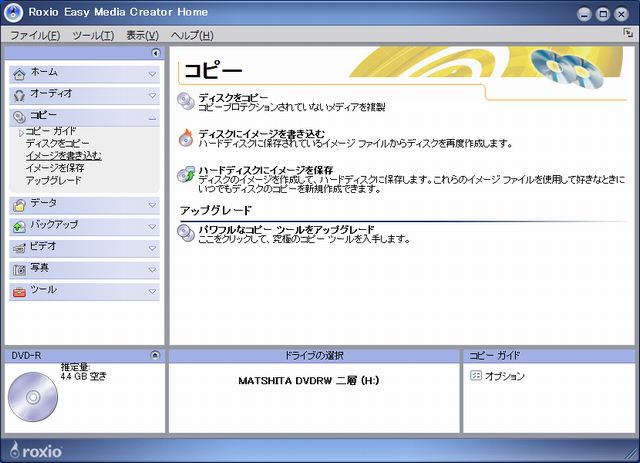
Task: Collapse the コピー section
Action: point(152,119)
